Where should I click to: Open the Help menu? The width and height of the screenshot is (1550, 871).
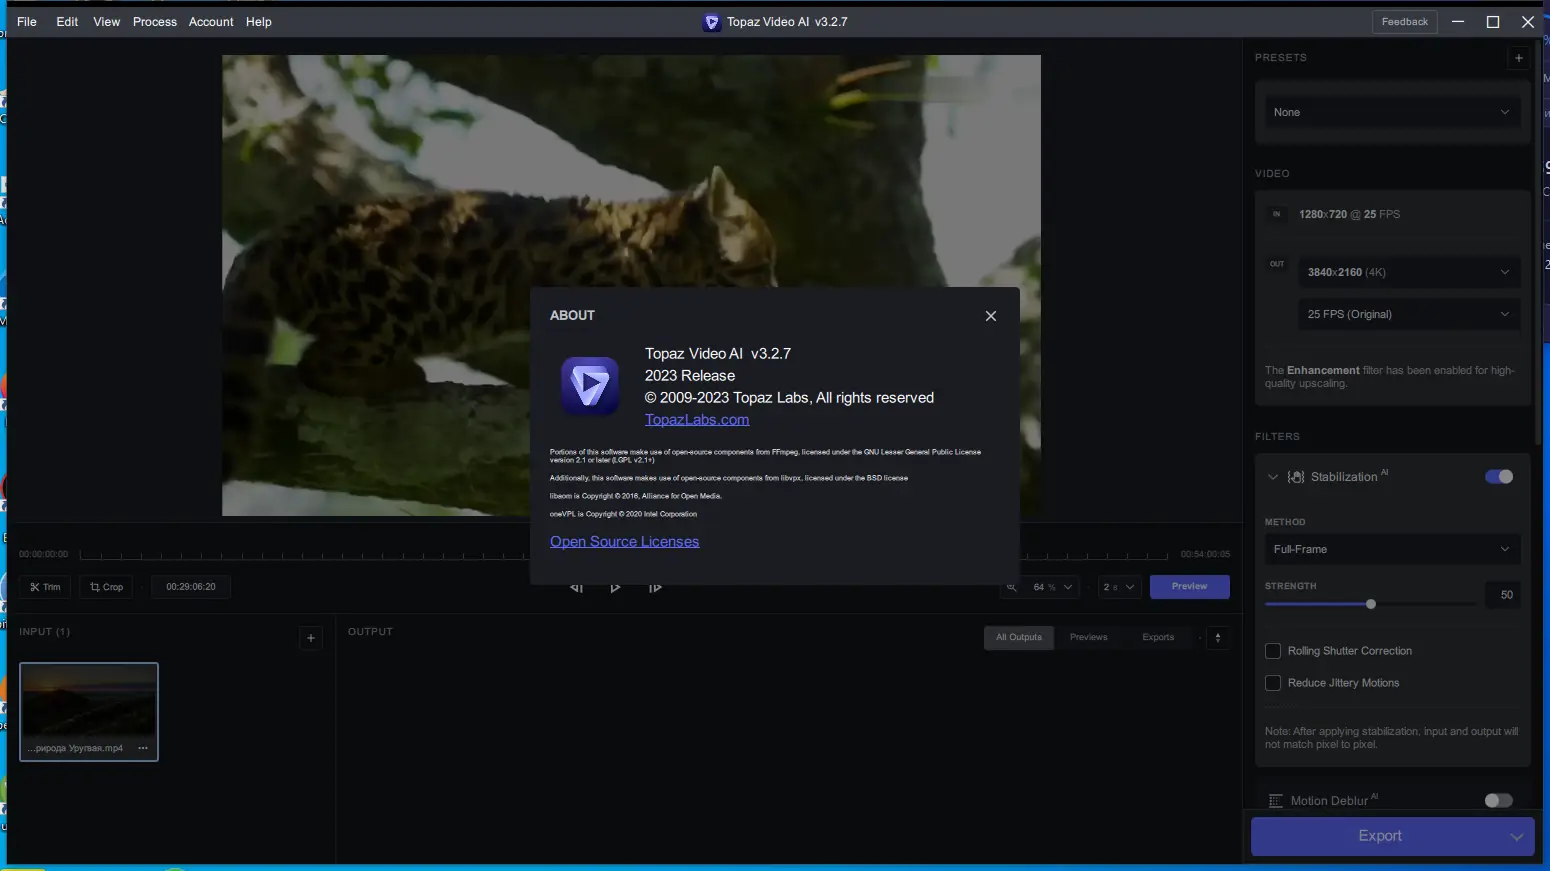coord(259,22)
